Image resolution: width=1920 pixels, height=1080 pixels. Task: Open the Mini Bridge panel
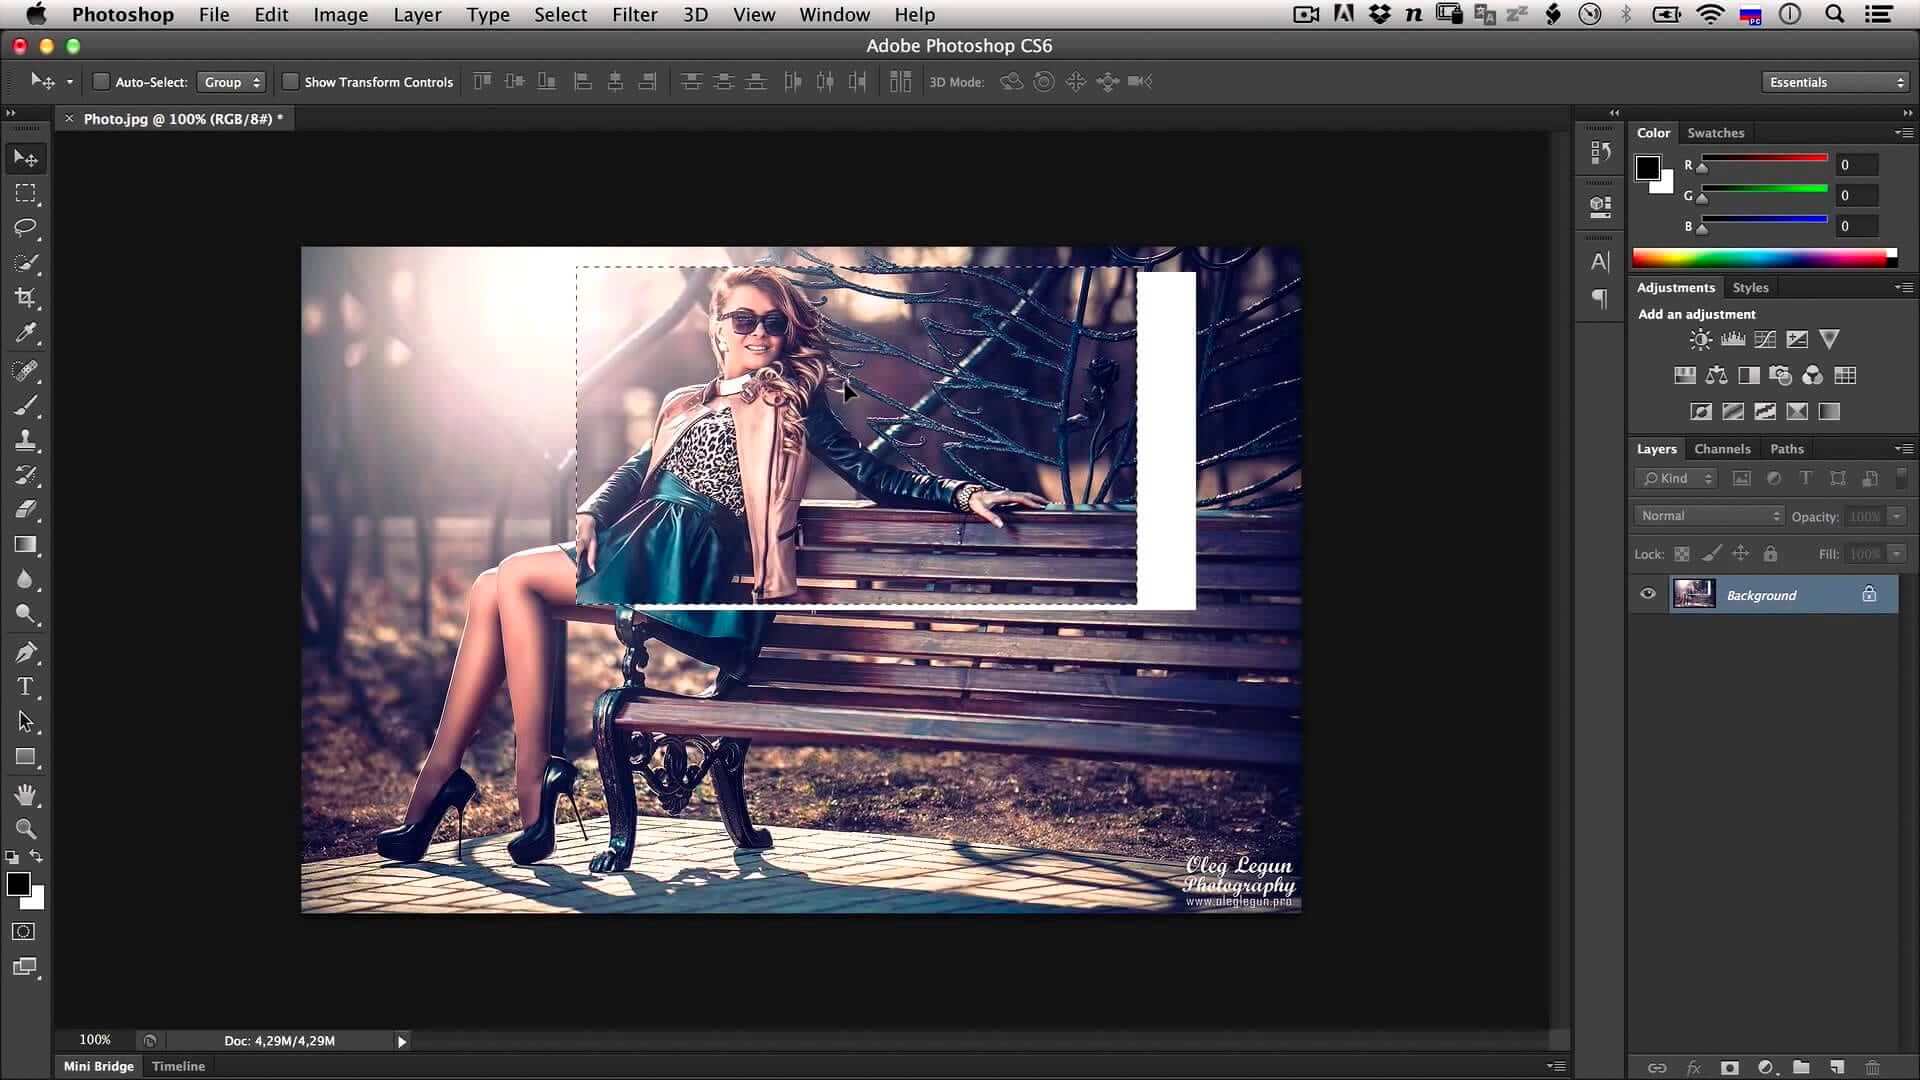click(98, 1066)
